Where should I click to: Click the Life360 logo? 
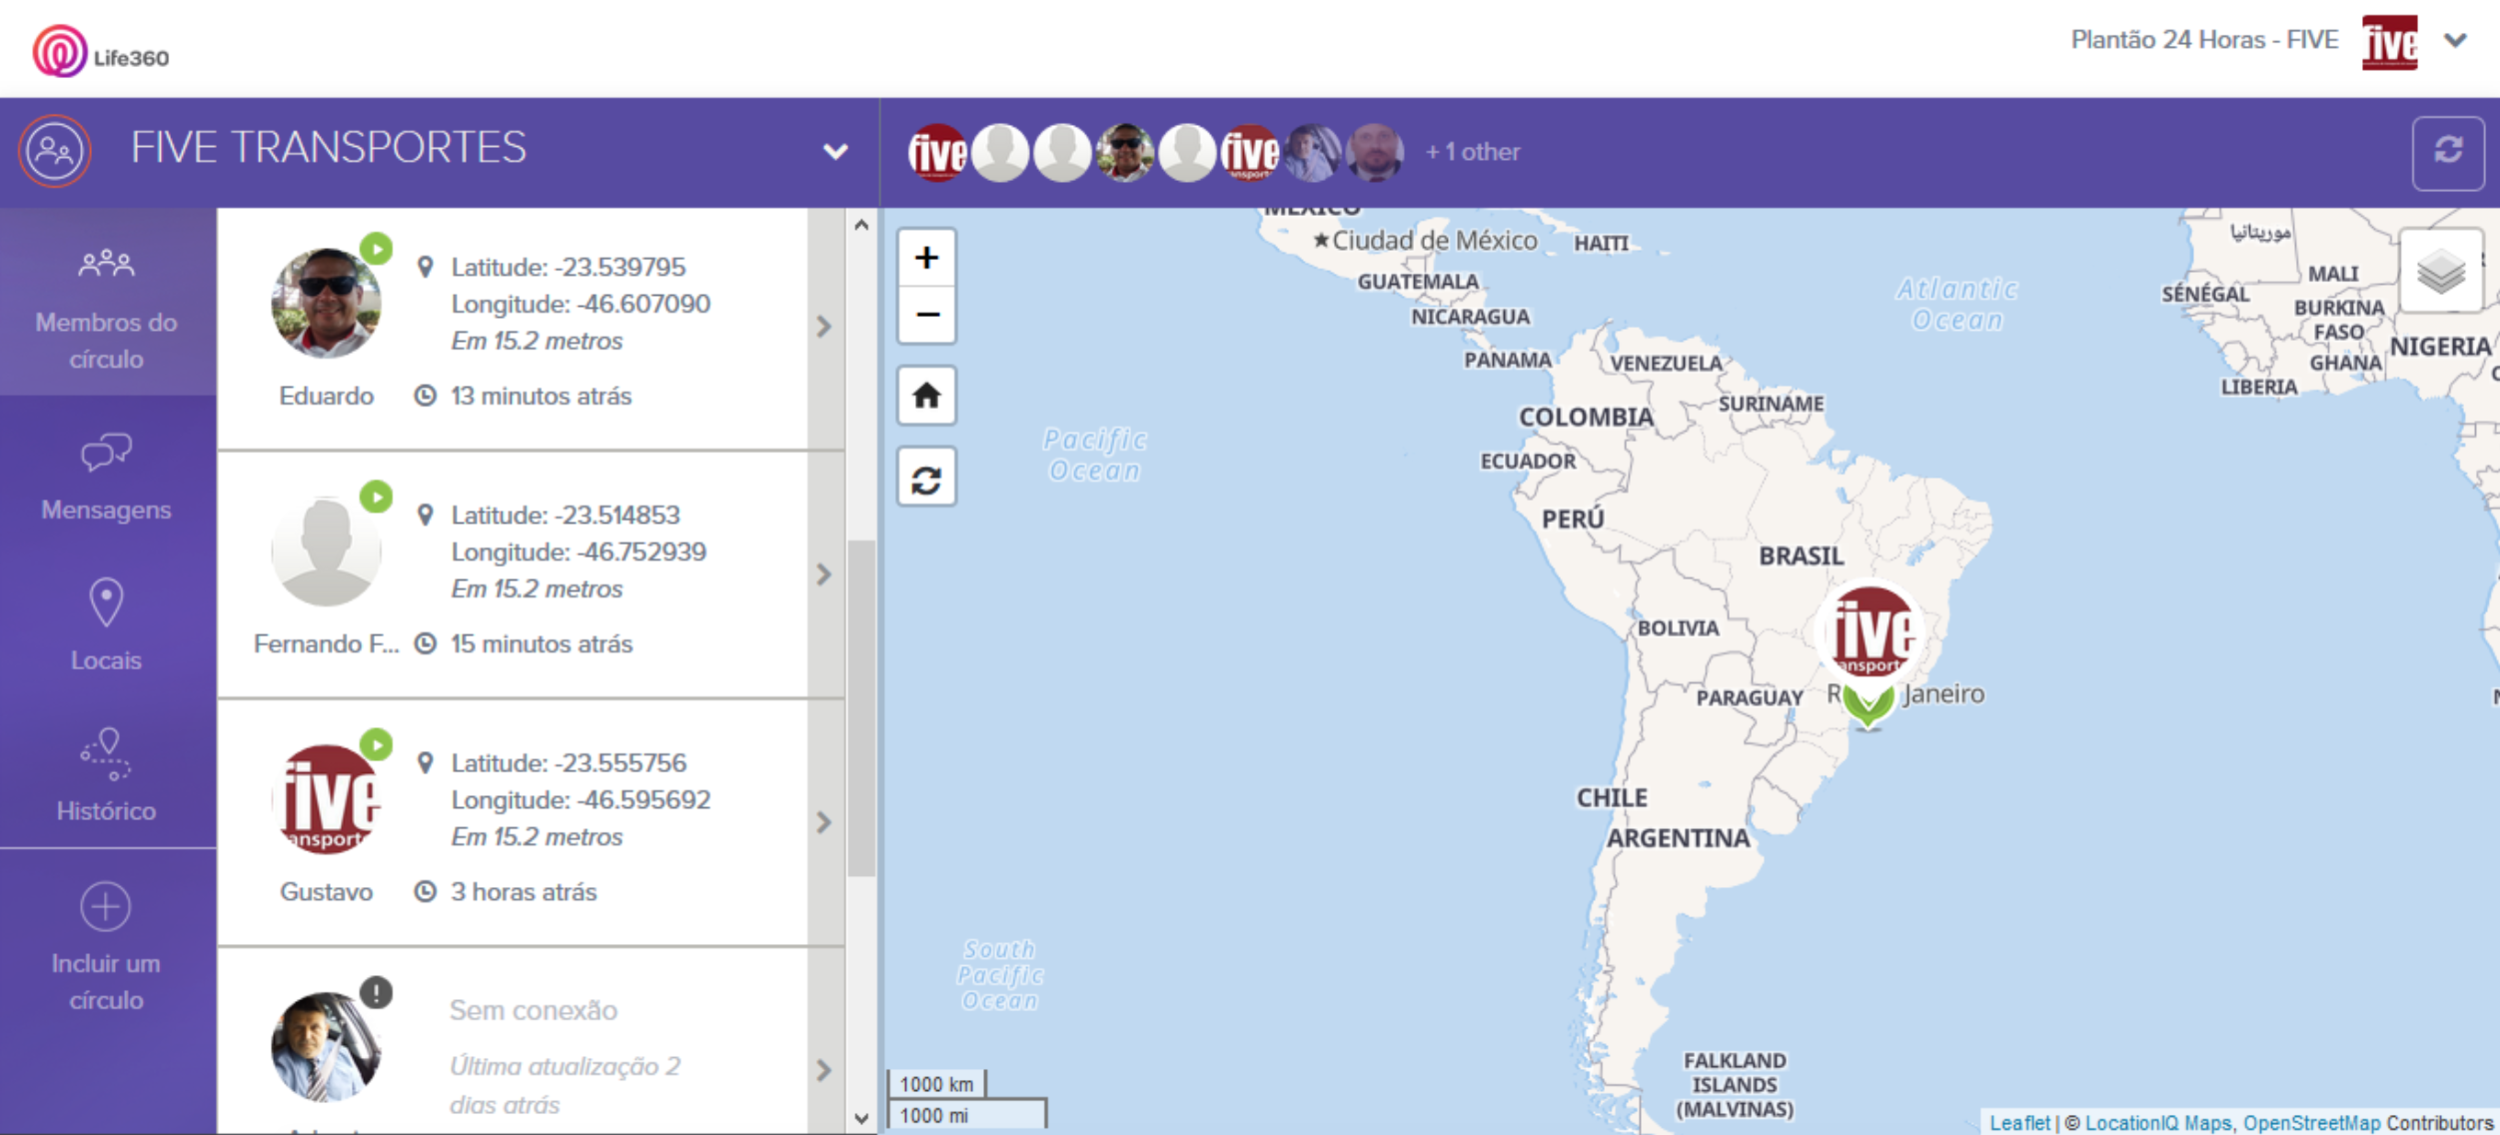(100, 52)
